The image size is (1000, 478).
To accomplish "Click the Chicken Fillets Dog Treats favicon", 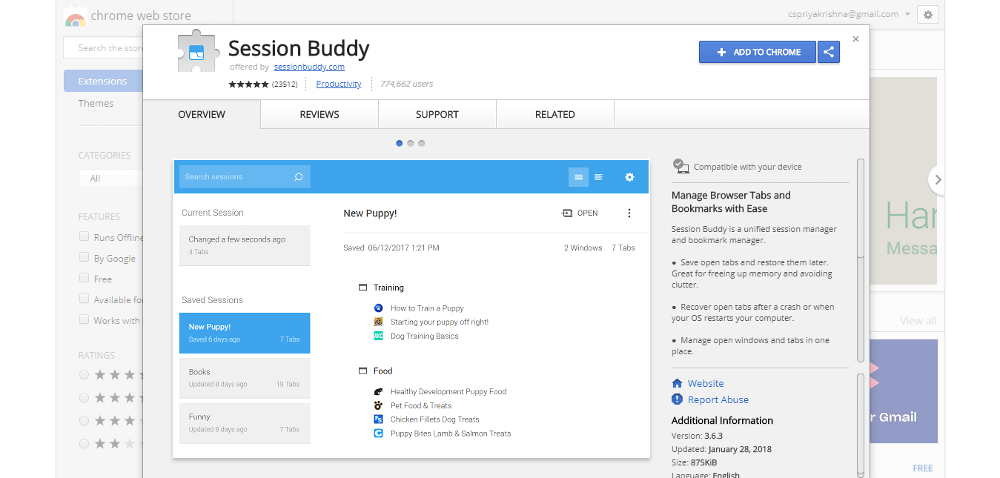I will click(378, 419).
